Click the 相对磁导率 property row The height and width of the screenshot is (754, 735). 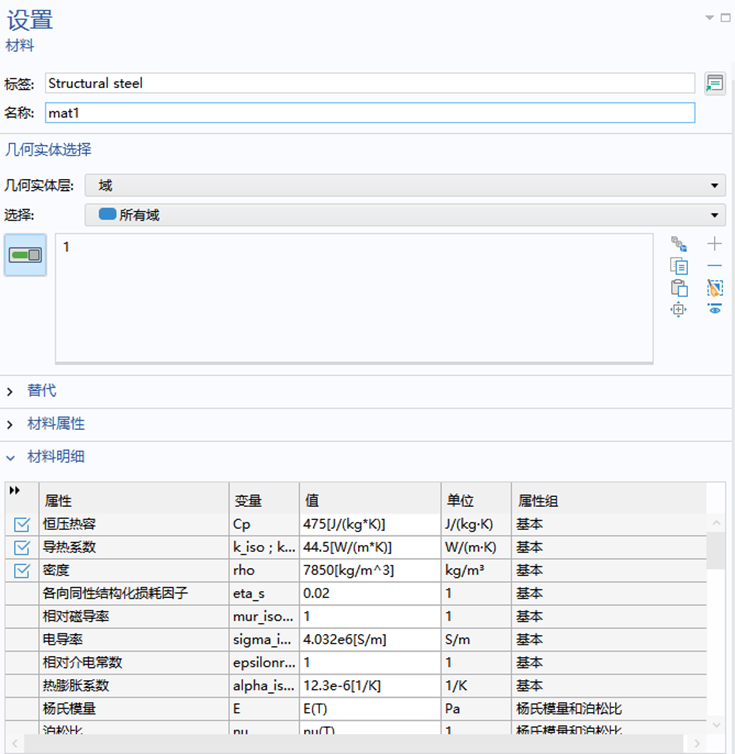pyautogui.click(x=356, y=616)
